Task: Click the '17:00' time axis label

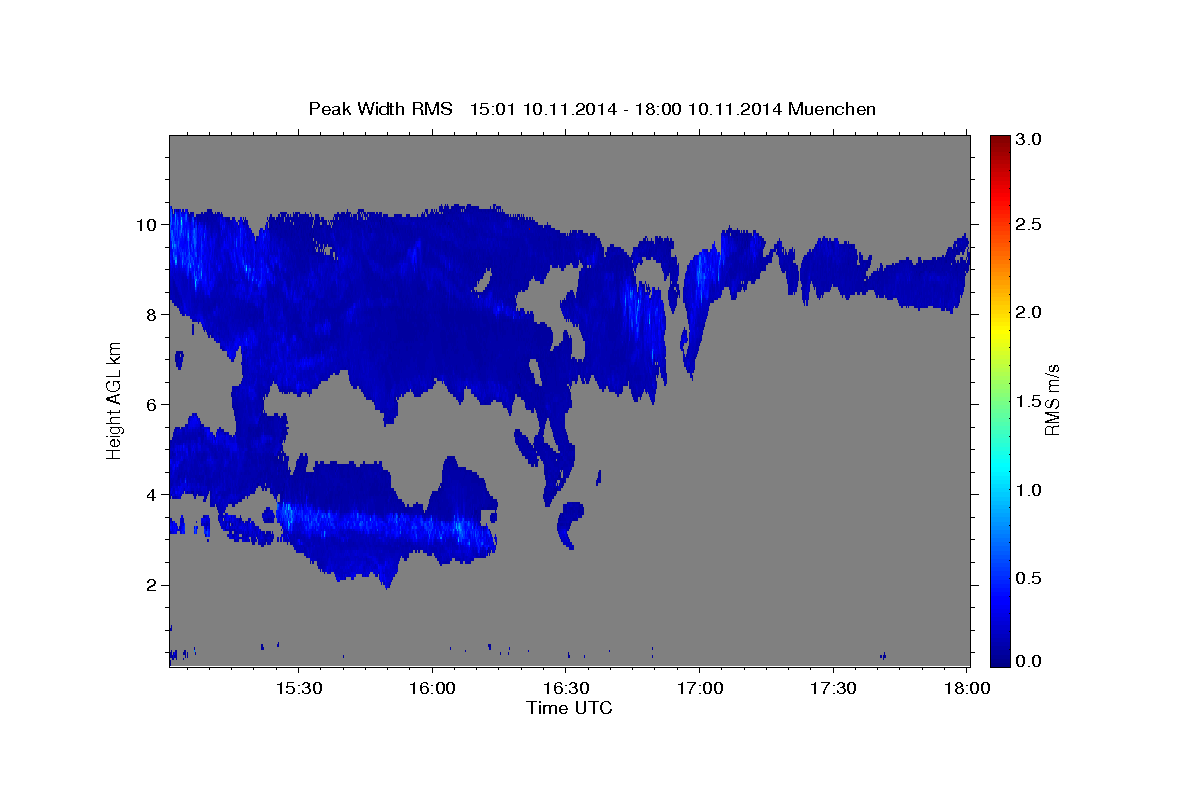Action: [x=699, y=689]
